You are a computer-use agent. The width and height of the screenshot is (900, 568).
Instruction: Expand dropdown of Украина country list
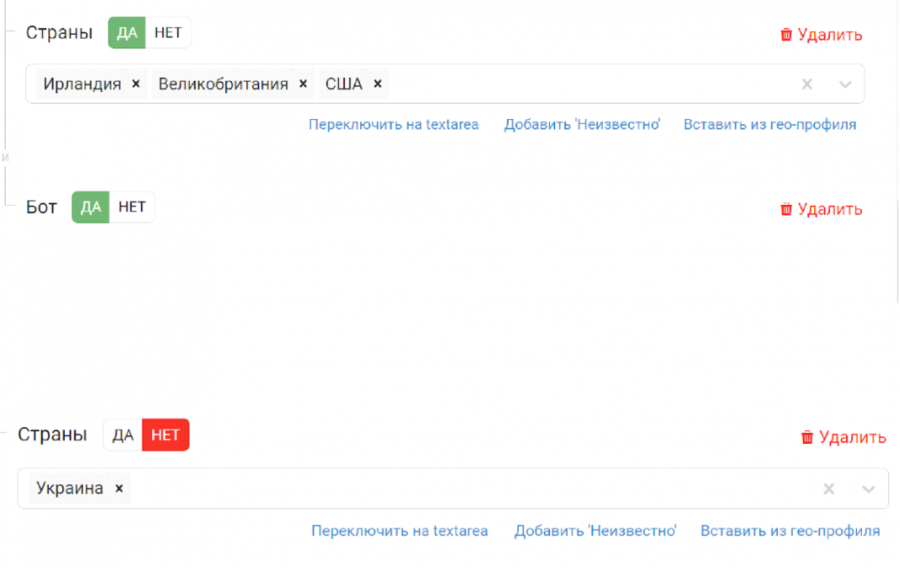click(x=868, y=489)
